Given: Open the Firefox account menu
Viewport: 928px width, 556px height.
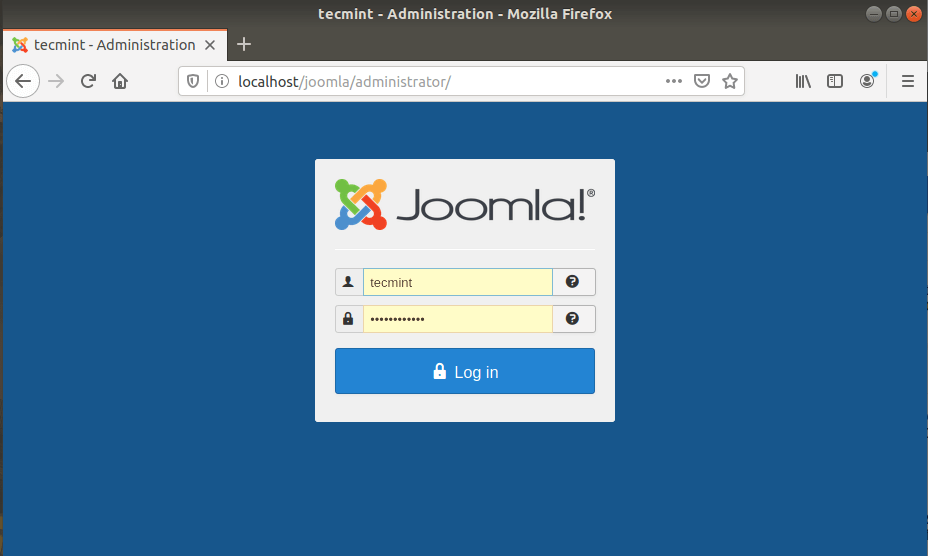Looking at the screenshot, I should point(868,81).
